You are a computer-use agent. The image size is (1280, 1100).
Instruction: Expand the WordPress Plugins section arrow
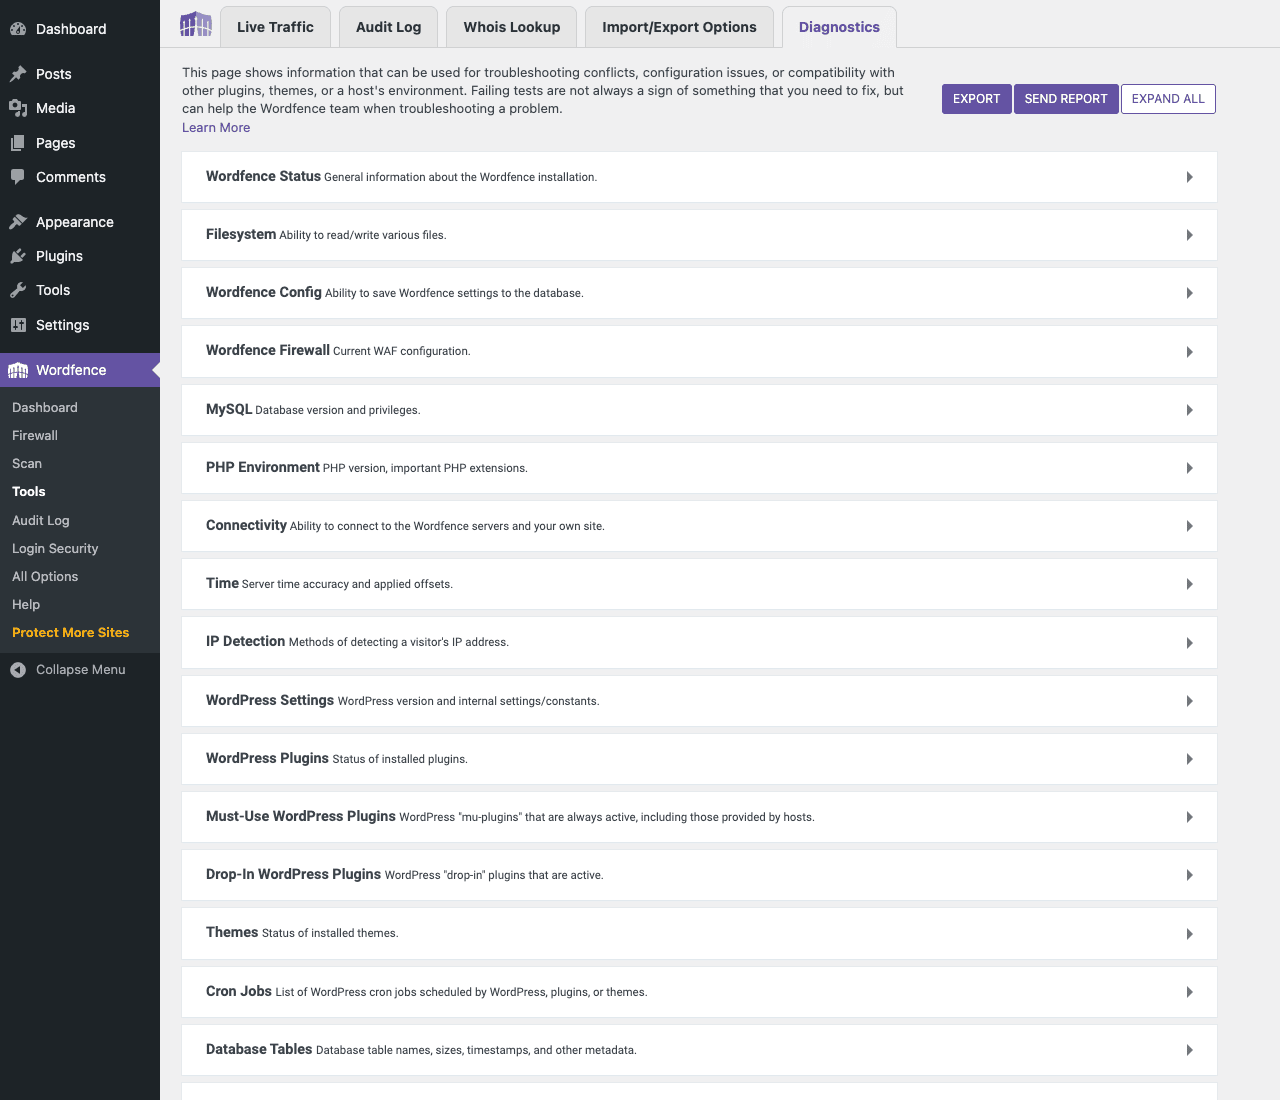click(x=1190, y=759)
